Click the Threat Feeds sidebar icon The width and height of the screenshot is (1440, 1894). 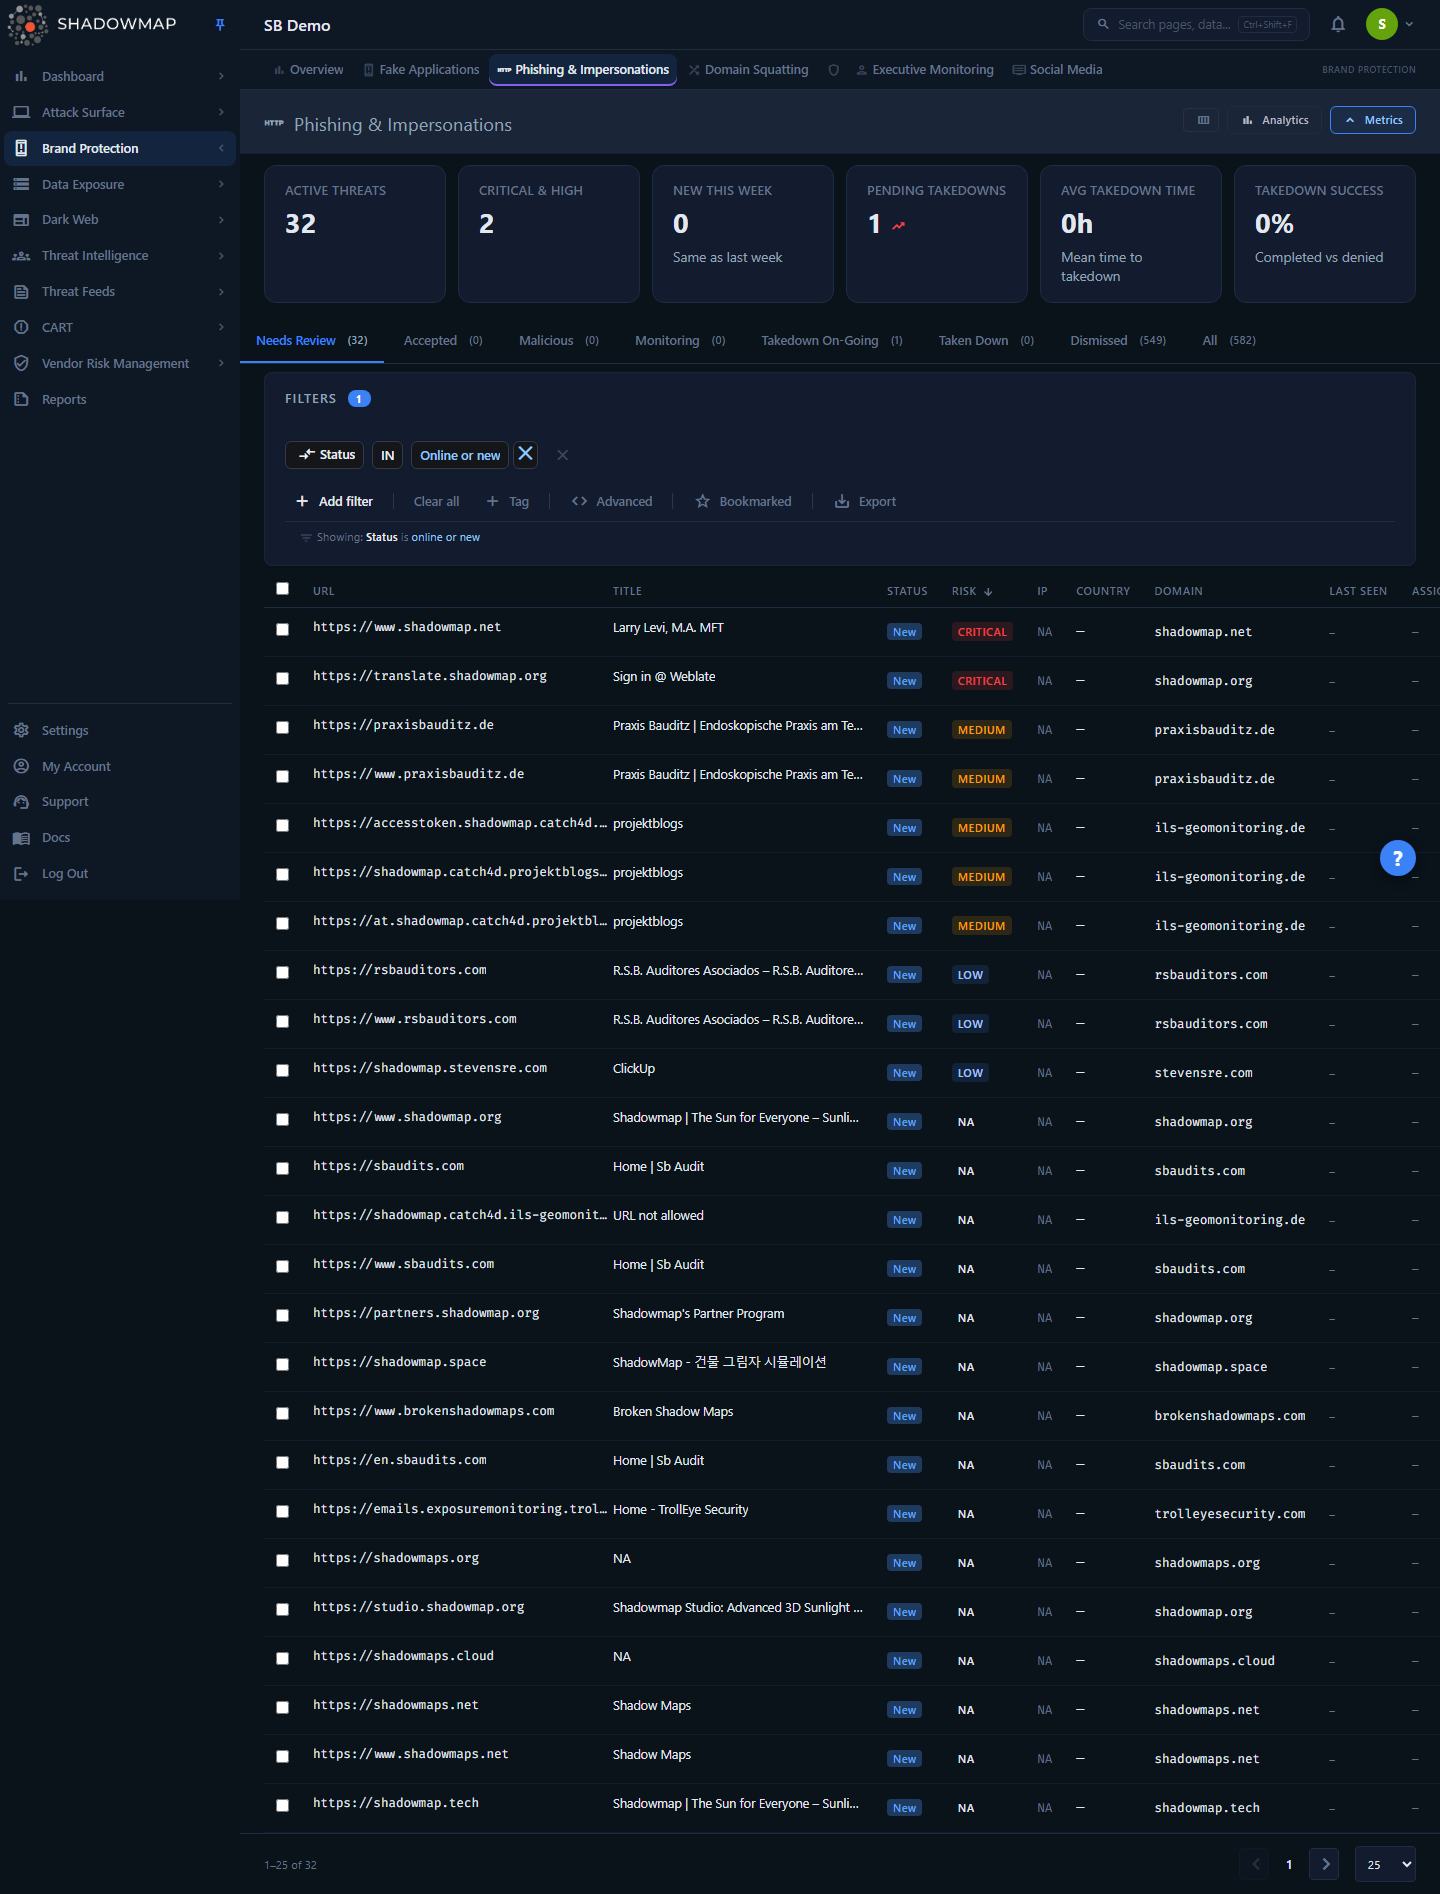pos(21,292)
